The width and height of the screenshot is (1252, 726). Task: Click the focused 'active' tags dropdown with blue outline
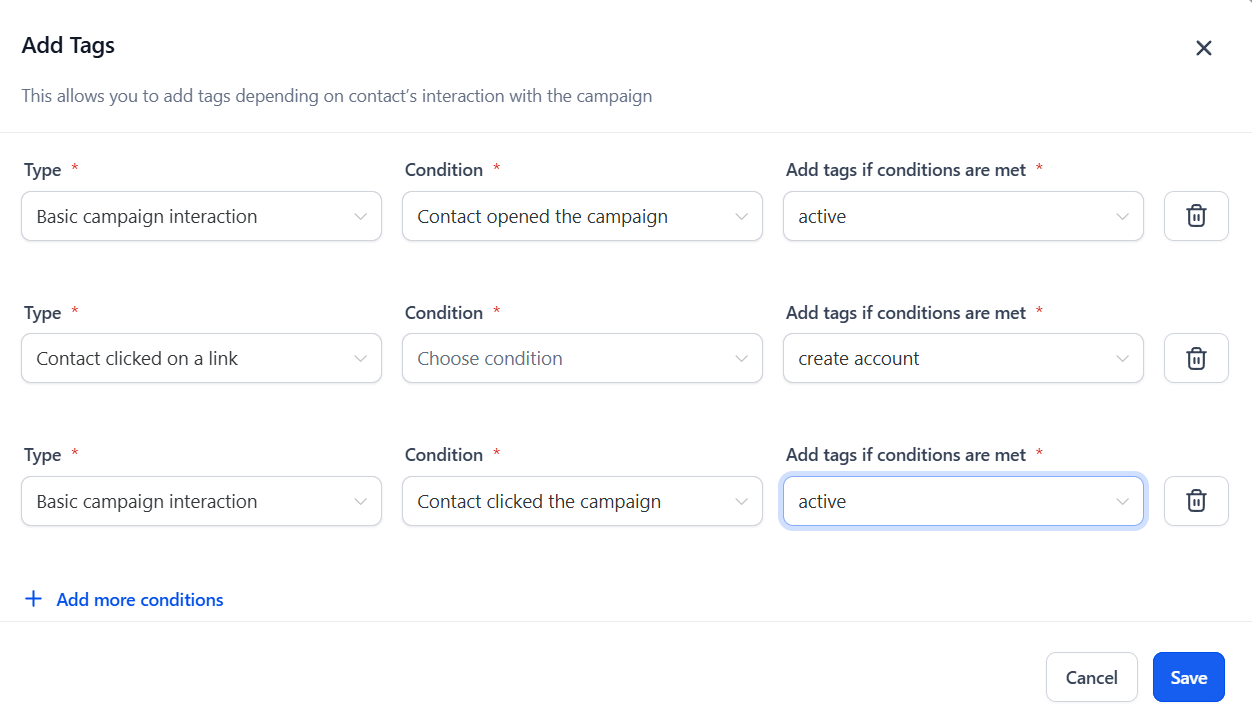(x=963, y=501)
